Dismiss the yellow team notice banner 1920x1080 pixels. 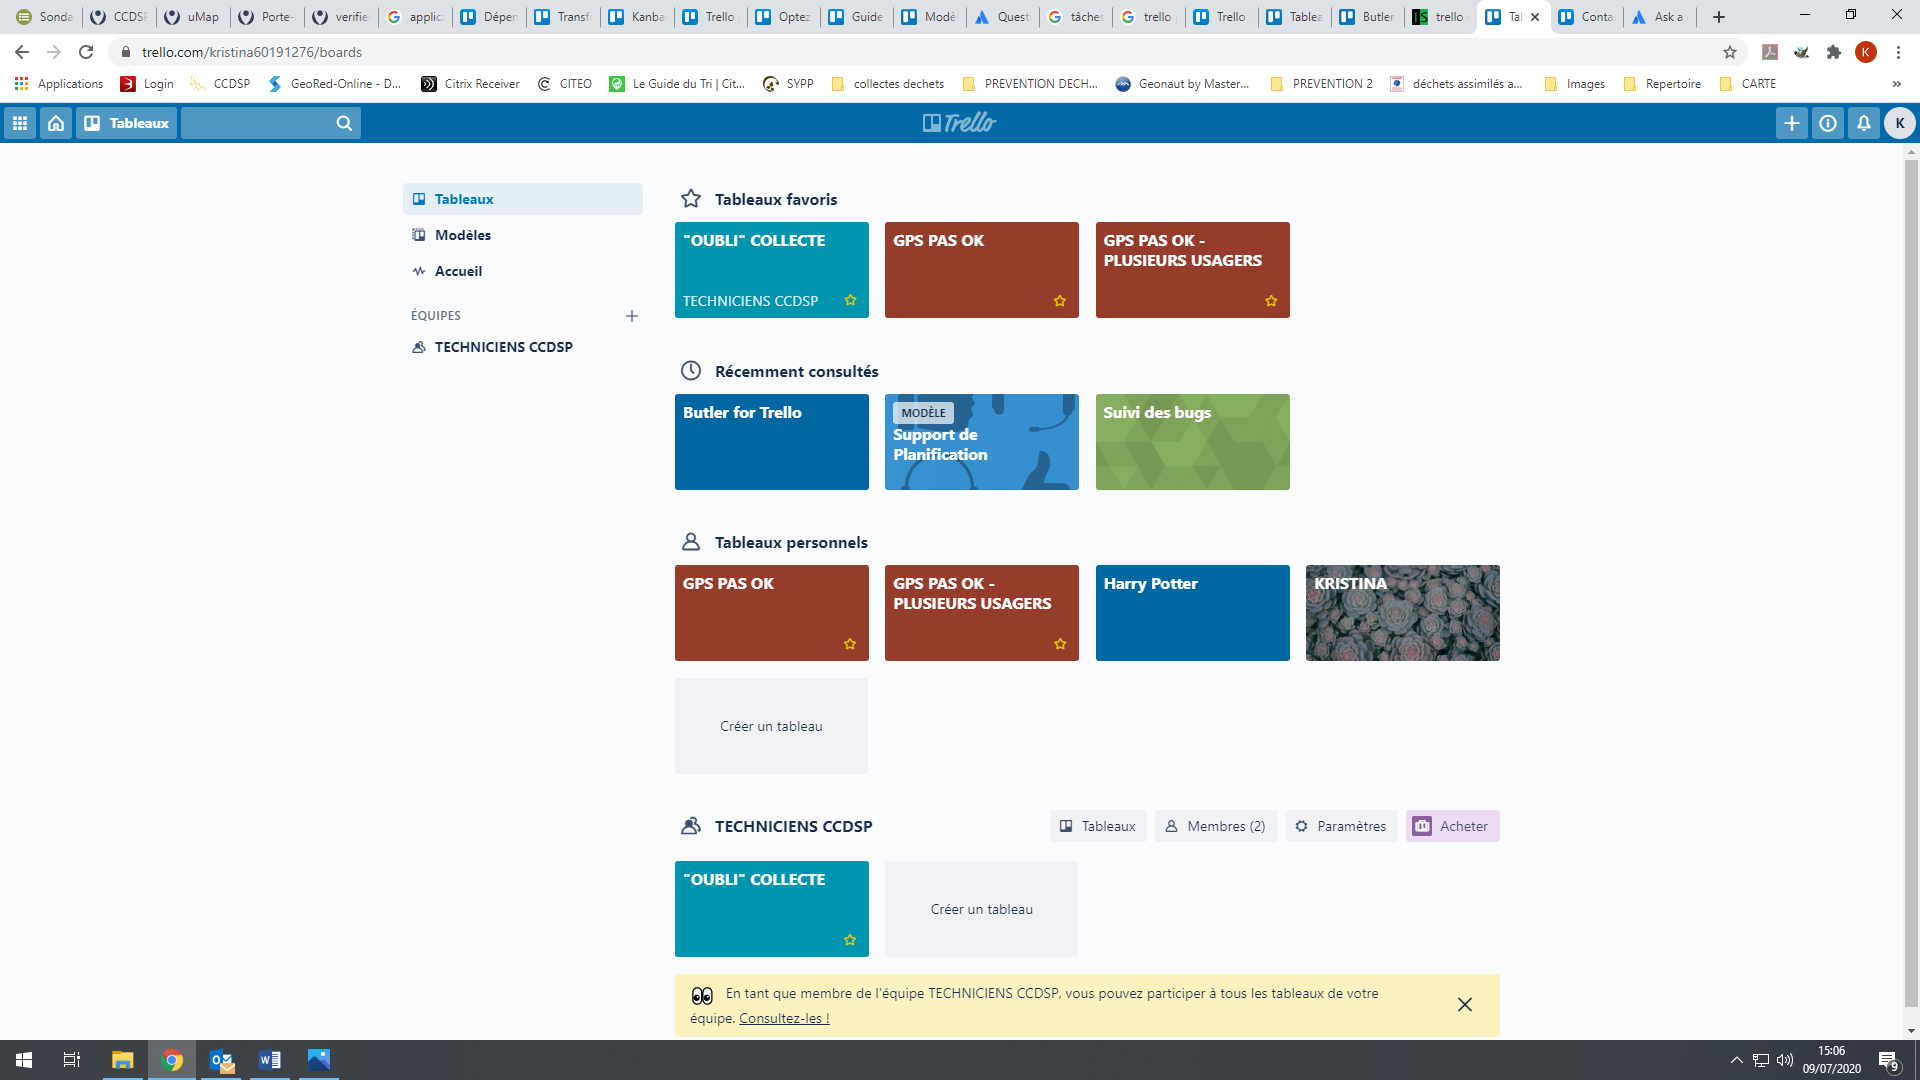coord(1465,1005)
